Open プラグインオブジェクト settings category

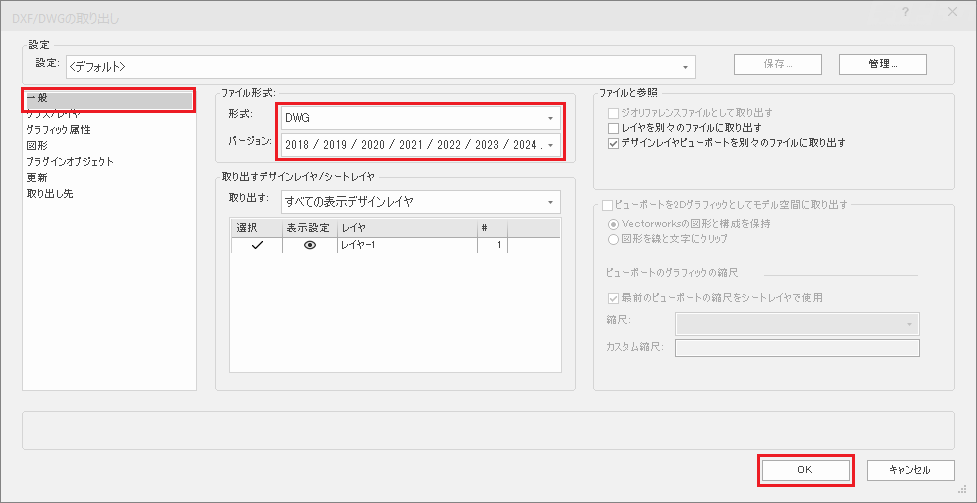pyautogui.click(x=69, y=162)
